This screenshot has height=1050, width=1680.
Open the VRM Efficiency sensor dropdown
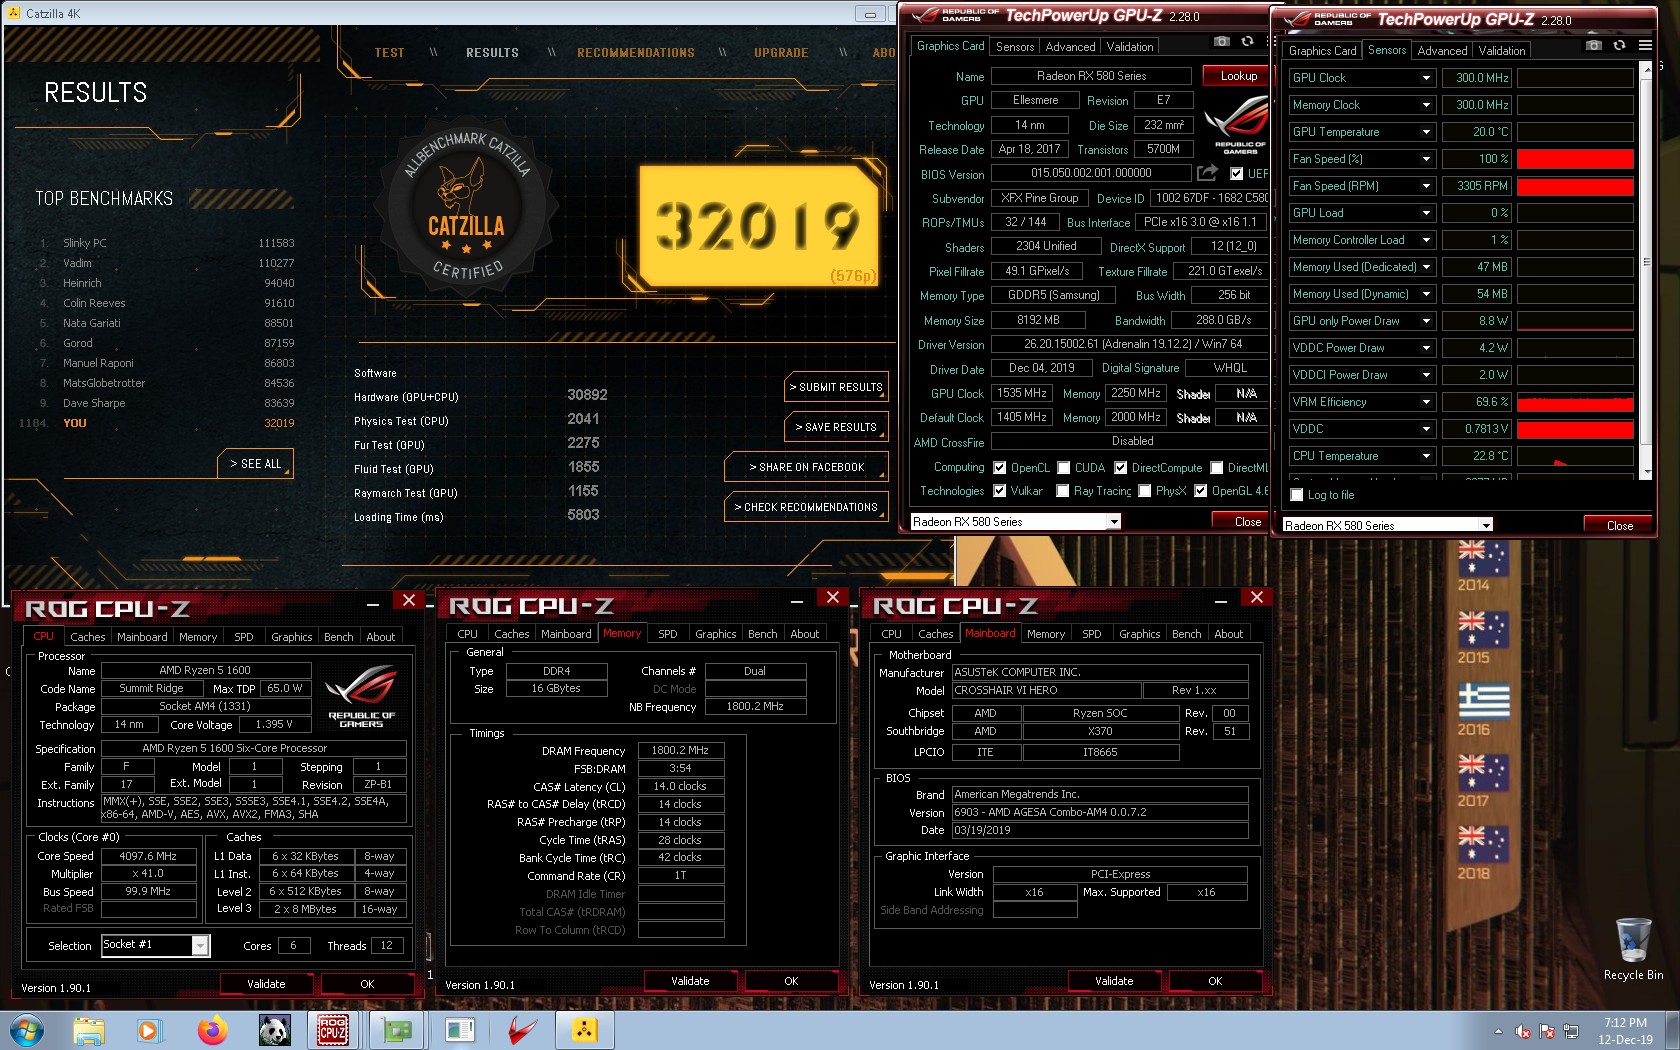[1426, 402]
